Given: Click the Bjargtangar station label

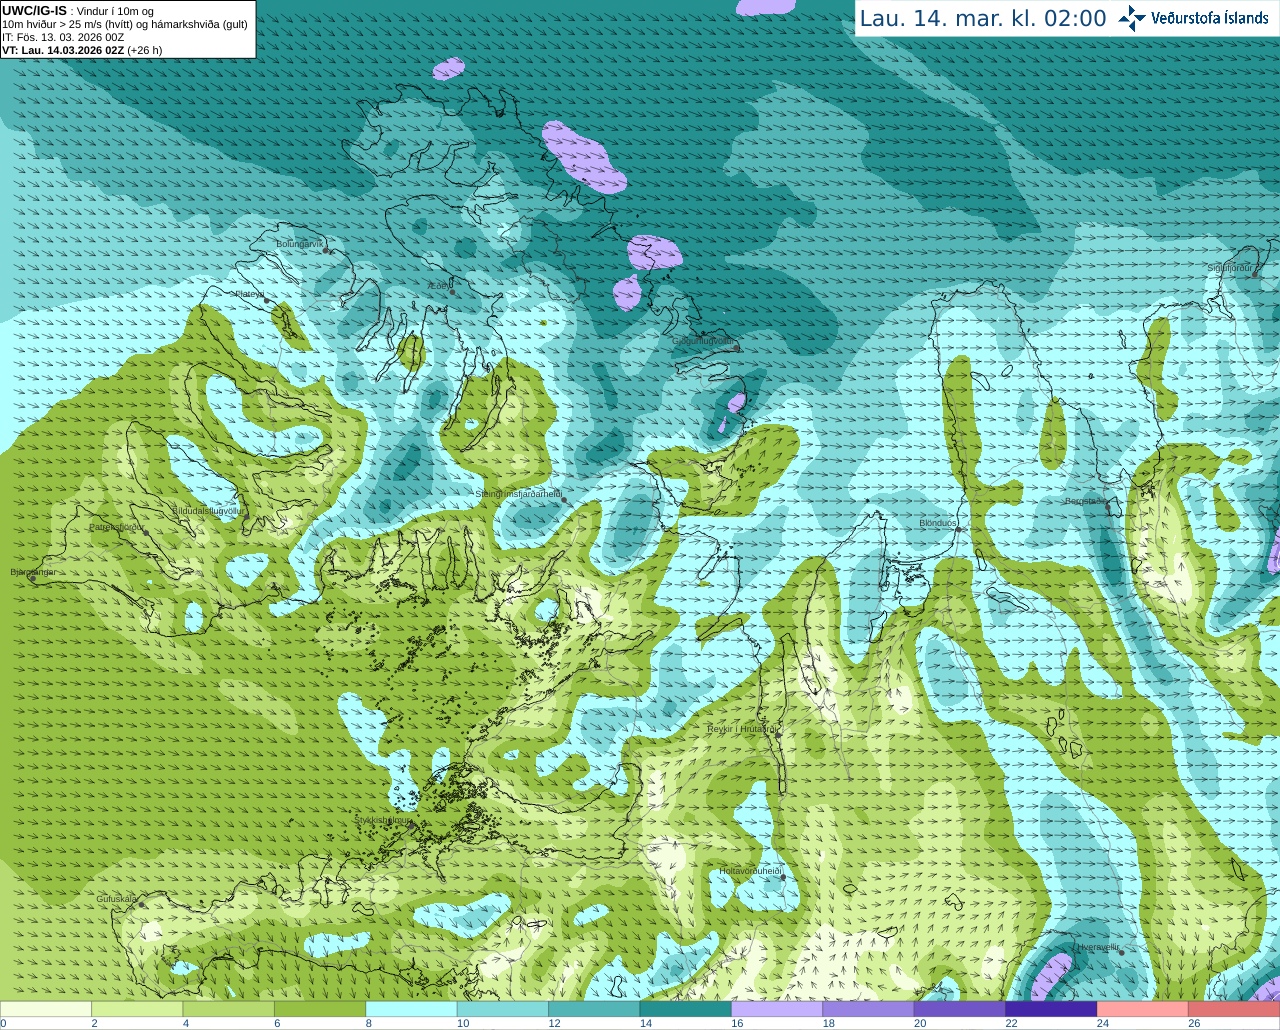Looking at the screenshot, I should point(33,572).
